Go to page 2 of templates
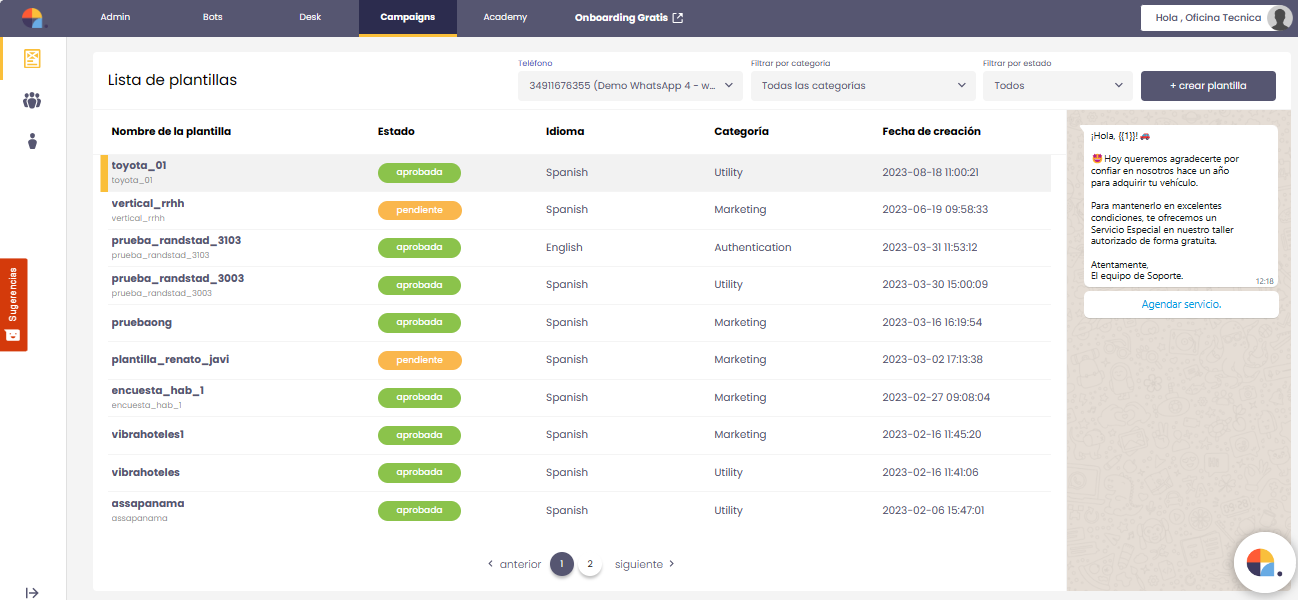 click(x=590, y=564)
